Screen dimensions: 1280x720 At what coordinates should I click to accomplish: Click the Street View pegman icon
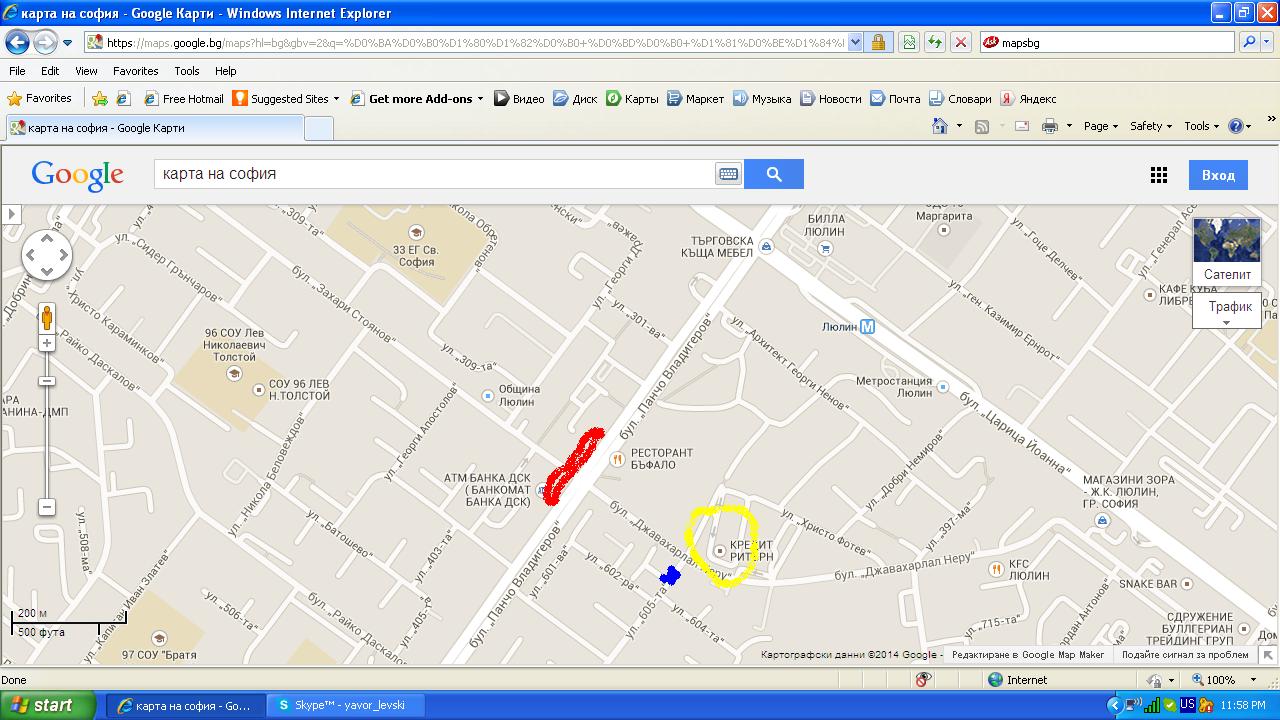46,318
